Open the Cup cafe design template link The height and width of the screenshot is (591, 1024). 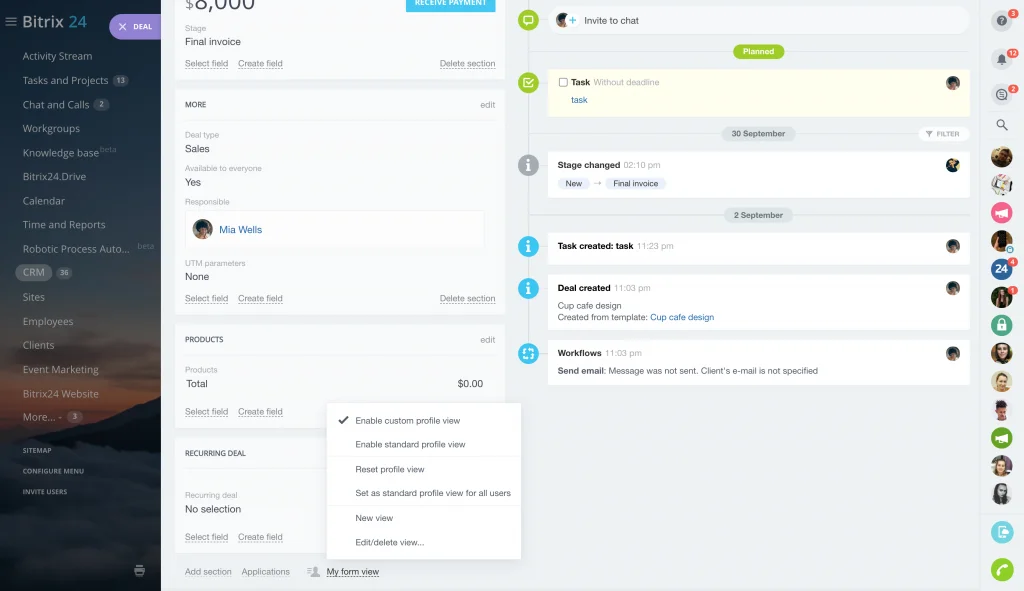681,317
